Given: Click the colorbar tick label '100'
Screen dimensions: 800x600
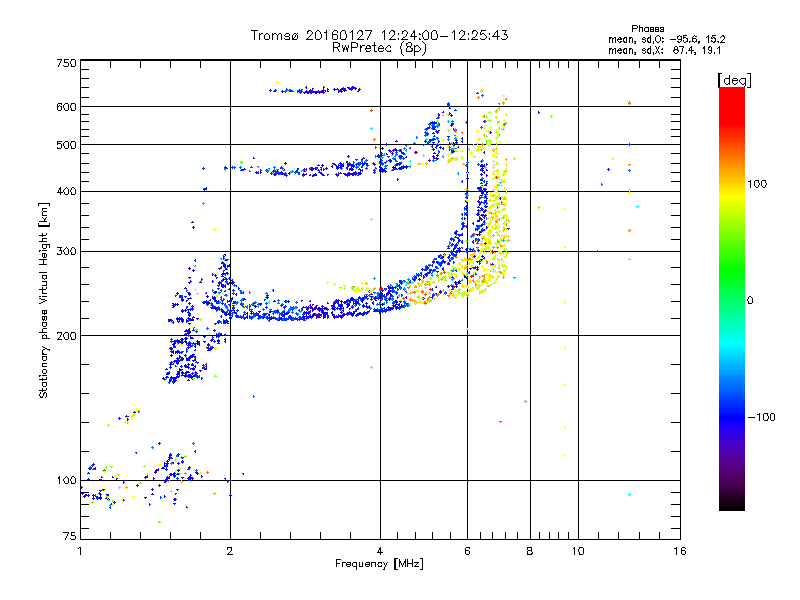Looking at the screenshot, I should coord(757,184).
